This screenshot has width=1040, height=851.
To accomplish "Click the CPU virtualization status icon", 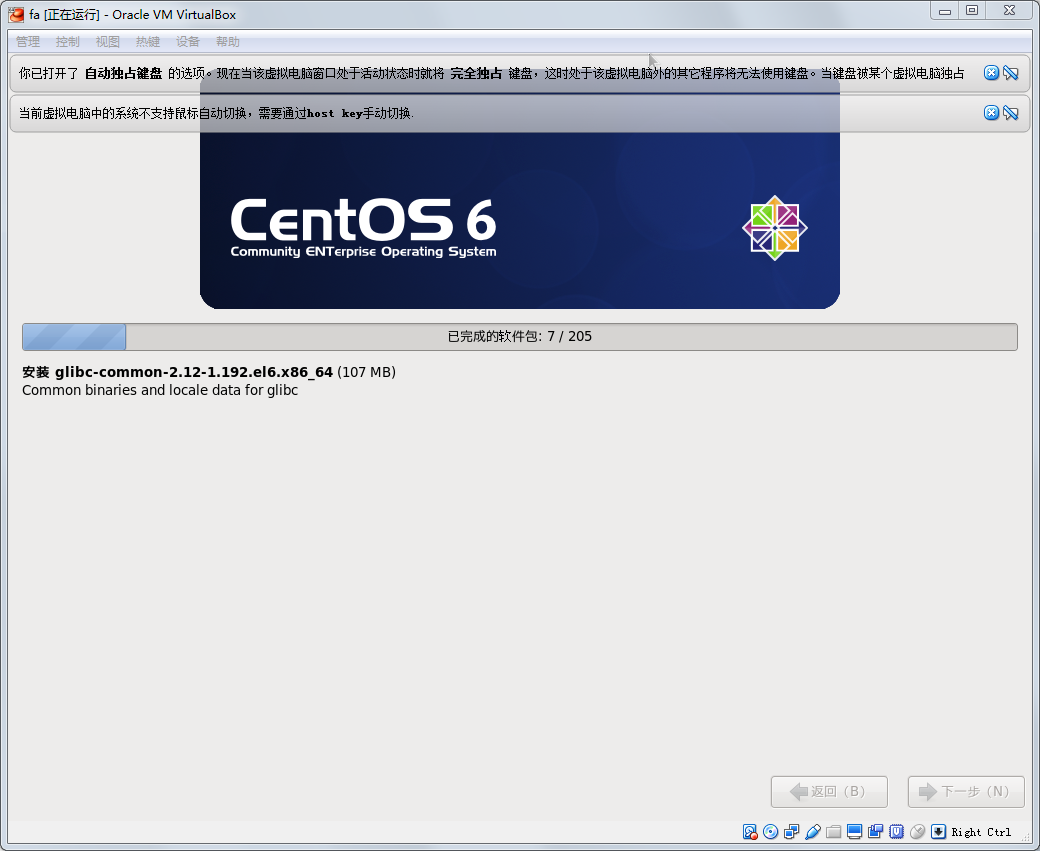I will pyautogui.click(x=897, y=832).
